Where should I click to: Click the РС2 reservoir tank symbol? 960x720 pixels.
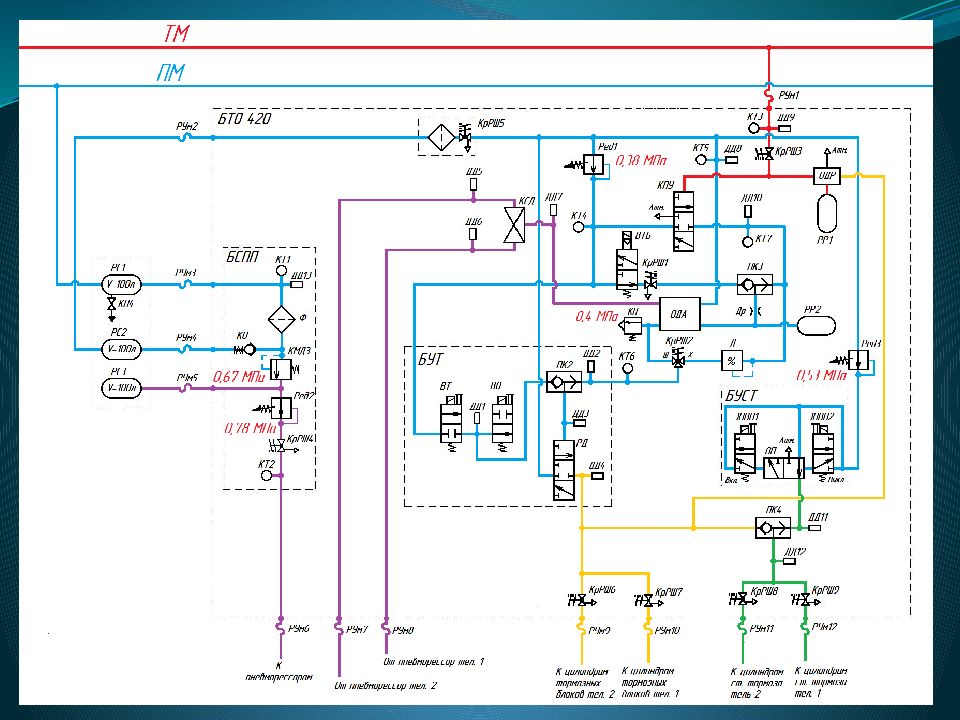(121, 350)
